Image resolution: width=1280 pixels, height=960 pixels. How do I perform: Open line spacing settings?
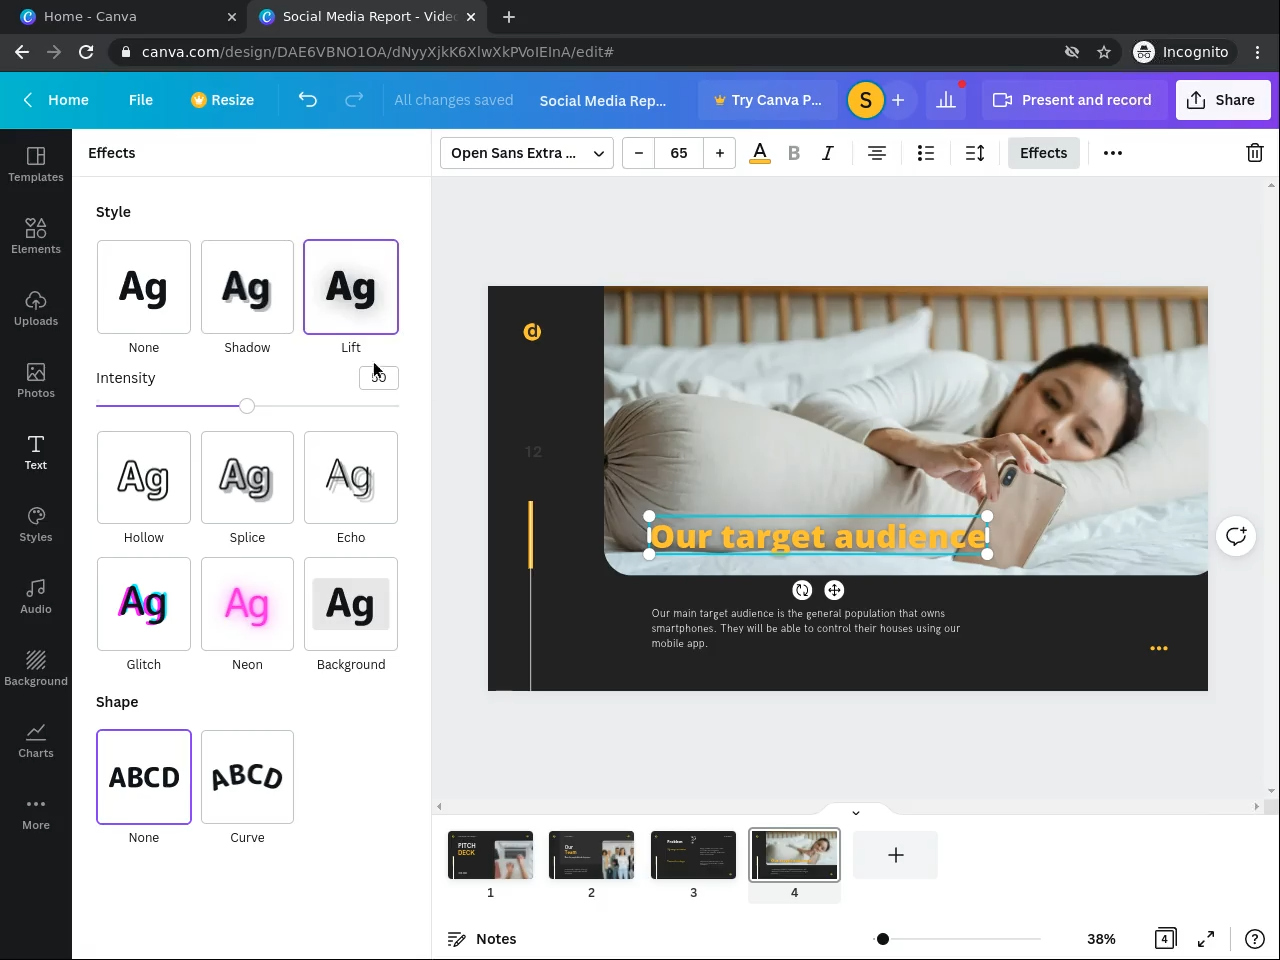click(975, 153)
